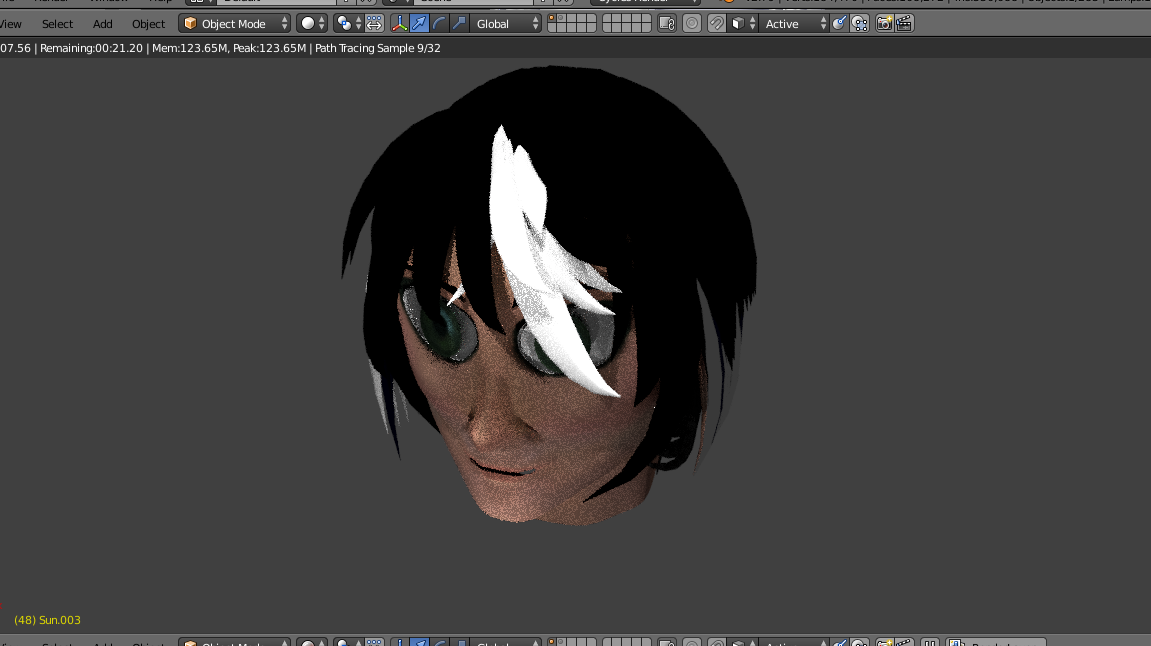This screenshot has height=646, width=1151.
Task: Click OpenGL render active viewport camera icon
Action: coord(884,23)
